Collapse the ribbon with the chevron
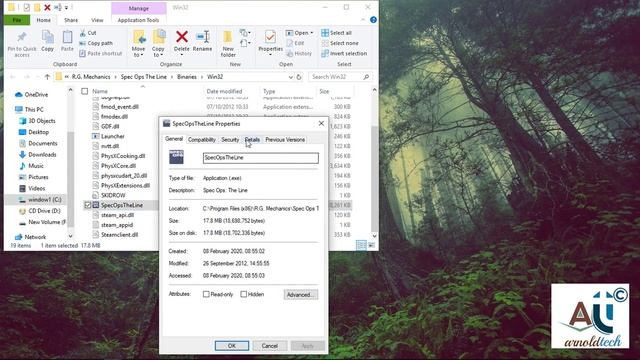Viewport: 640px width, 360px height. (x=363, y=20)
